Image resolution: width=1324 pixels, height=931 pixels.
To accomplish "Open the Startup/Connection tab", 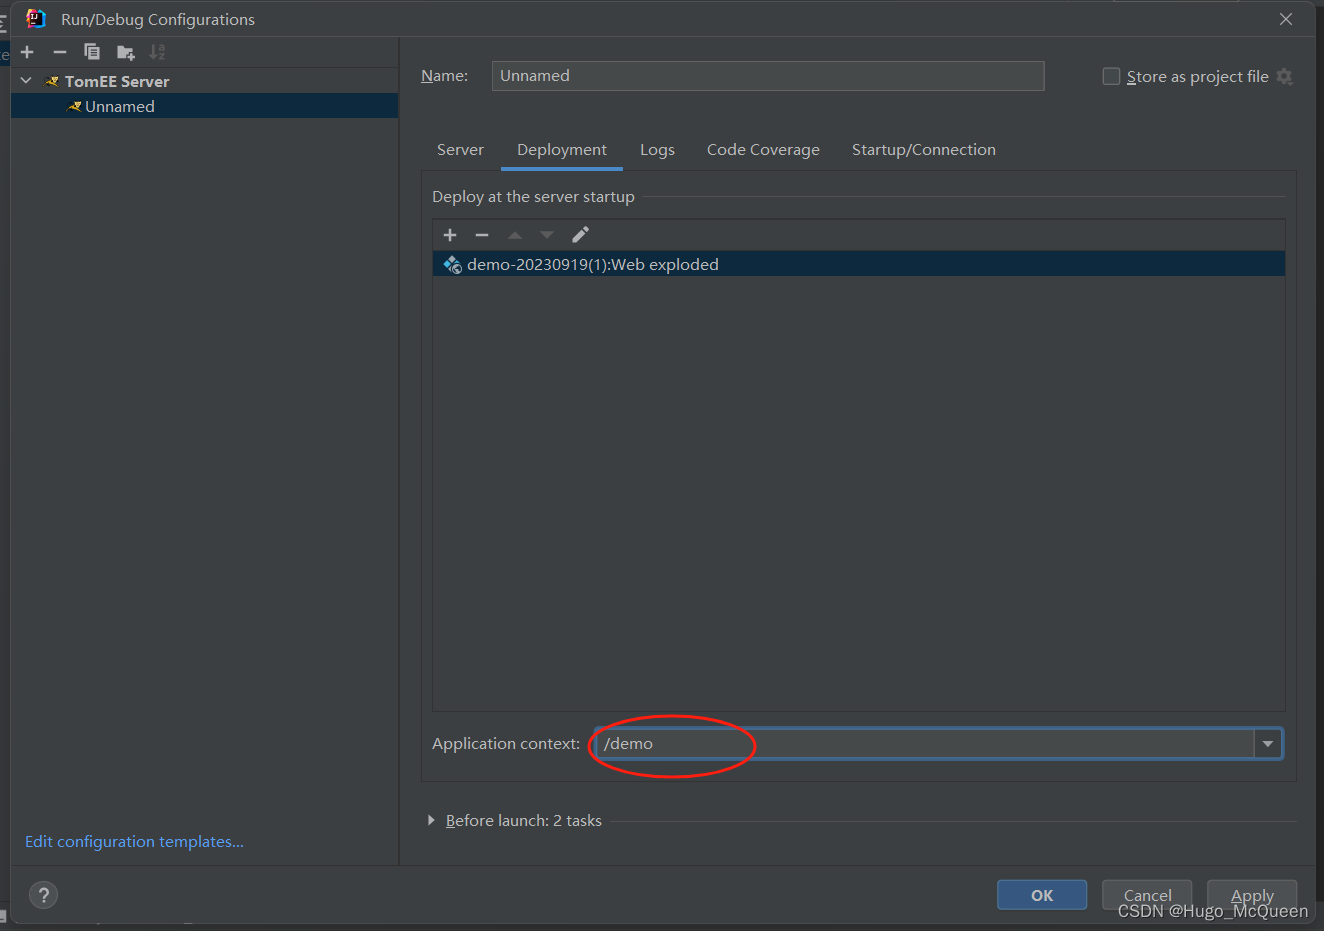I will (924, 150).
